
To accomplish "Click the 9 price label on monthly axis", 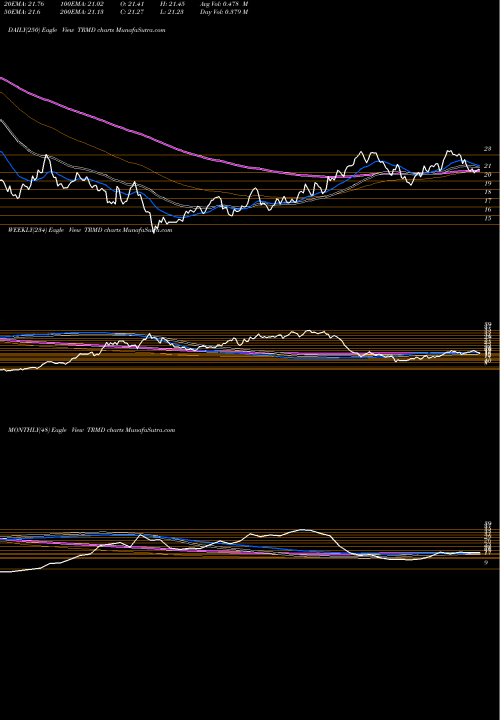I will coord(486,562).
